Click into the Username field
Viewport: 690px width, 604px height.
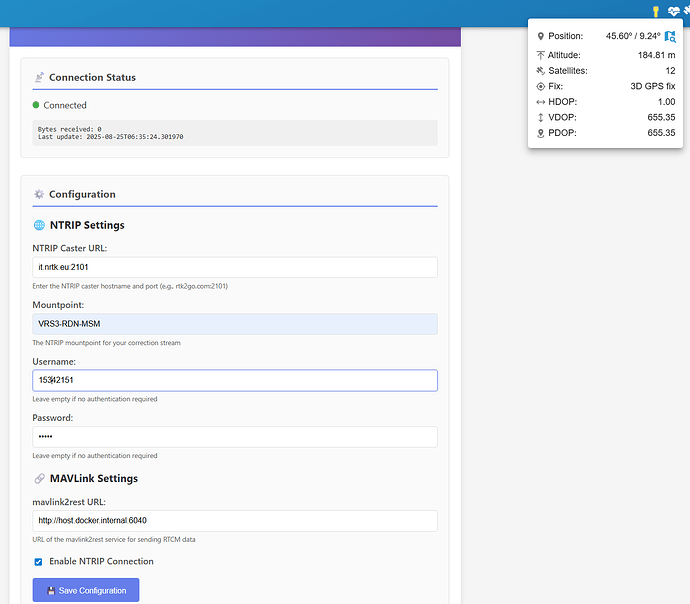[235, 381]
